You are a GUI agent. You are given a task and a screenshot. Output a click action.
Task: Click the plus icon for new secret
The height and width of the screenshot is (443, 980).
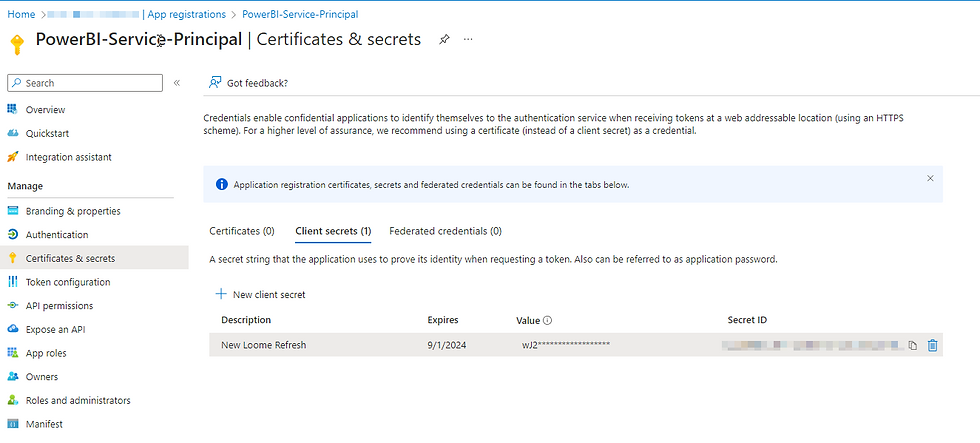[x=221, y=294]
